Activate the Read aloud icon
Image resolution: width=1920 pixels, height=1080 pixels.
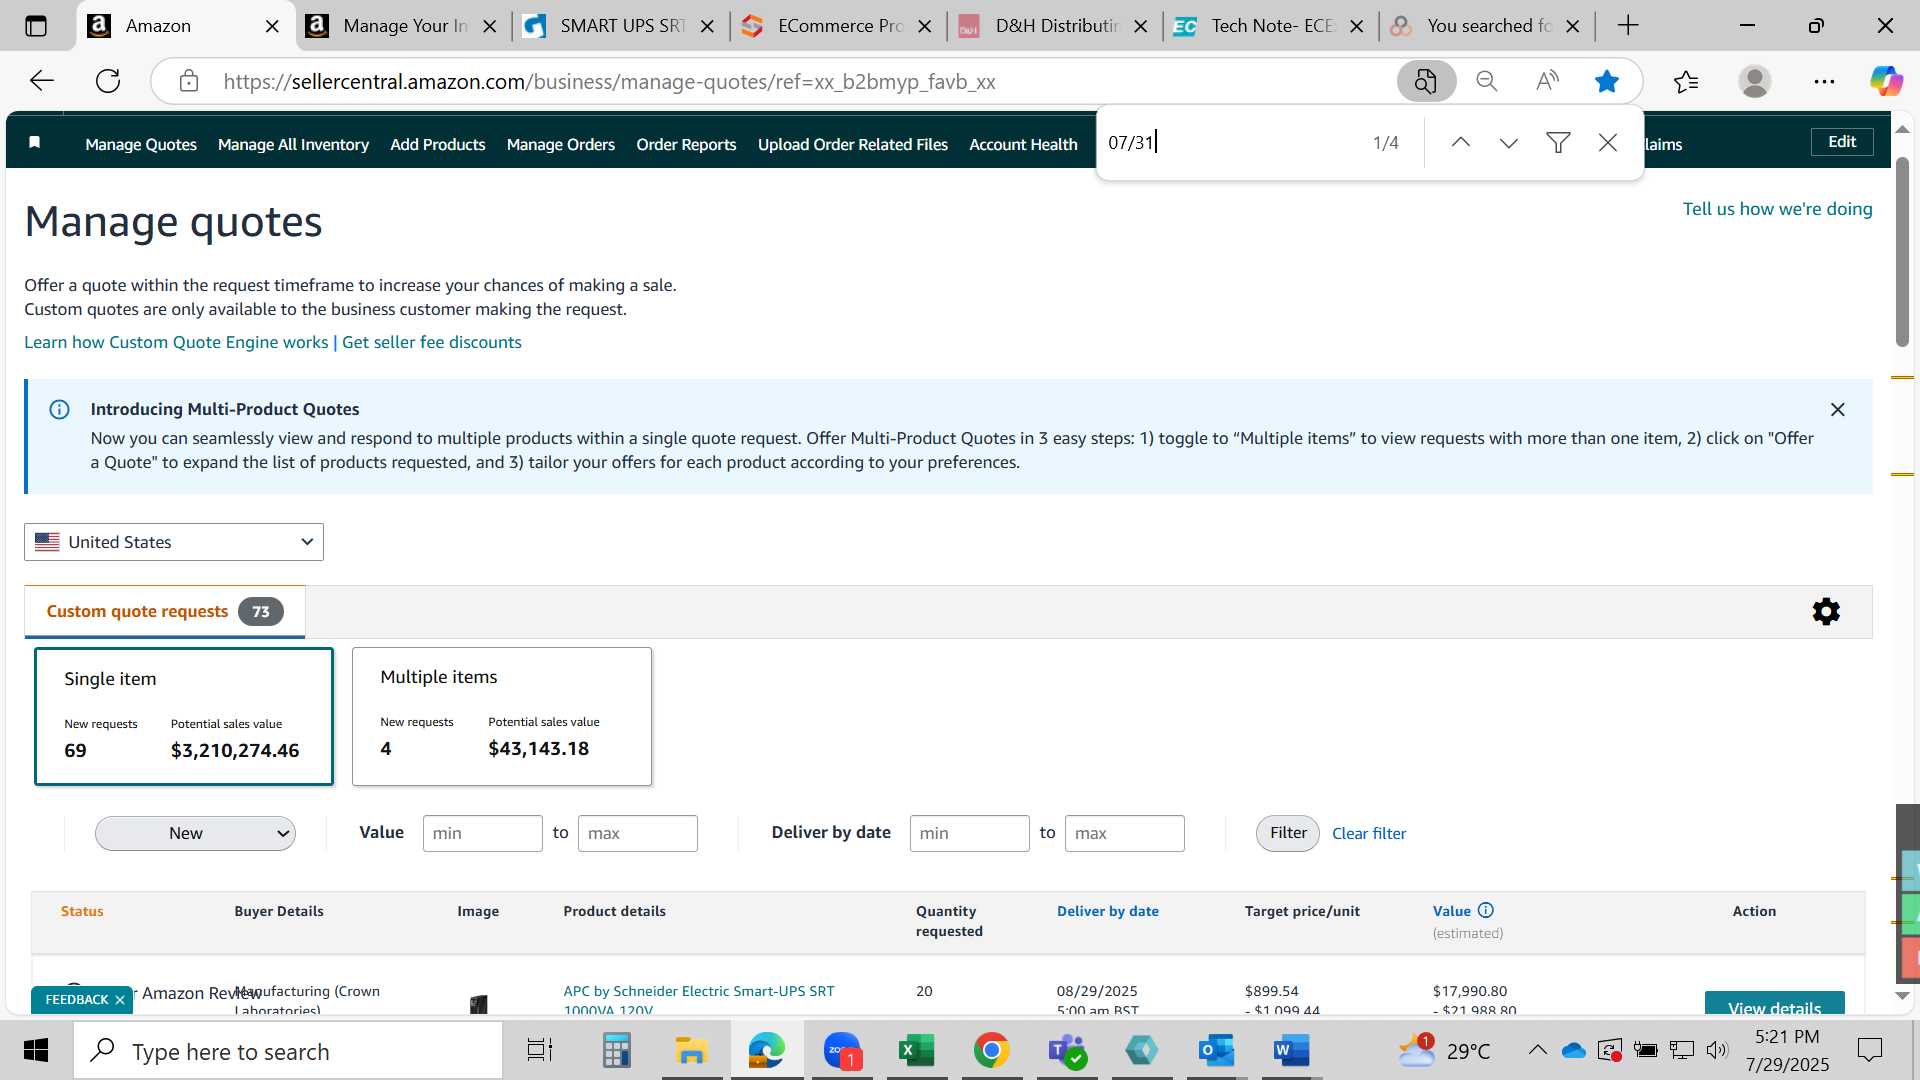pyautogui.click(x=1547, y=81)
